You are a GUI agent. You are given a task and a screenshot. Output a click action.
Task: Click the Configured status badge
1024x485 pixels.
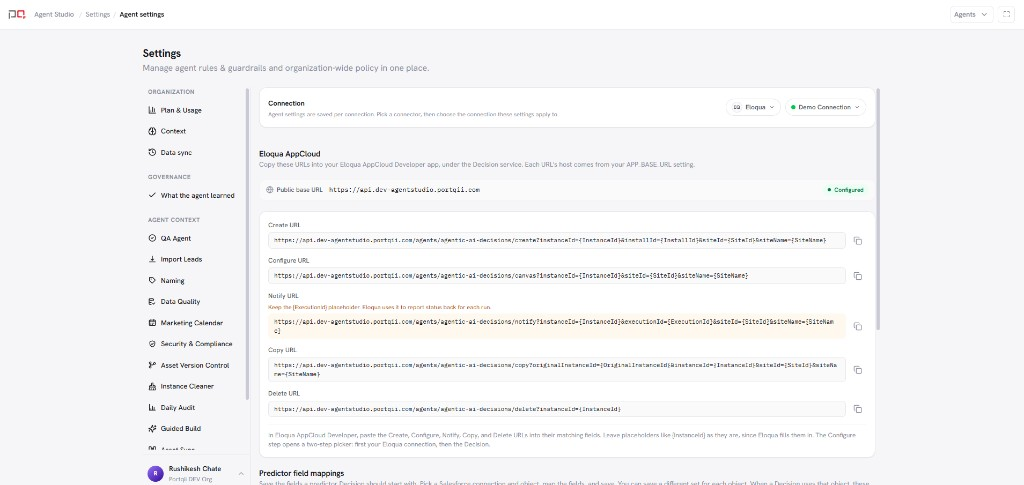[x=845, y=190]
